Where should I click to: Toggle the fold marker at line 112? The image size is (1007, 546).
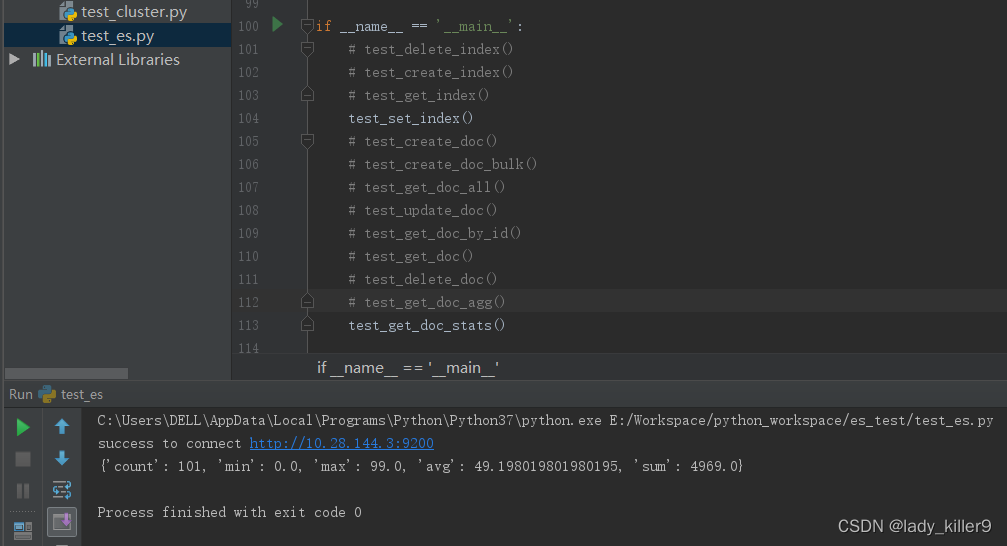point(307,302)
